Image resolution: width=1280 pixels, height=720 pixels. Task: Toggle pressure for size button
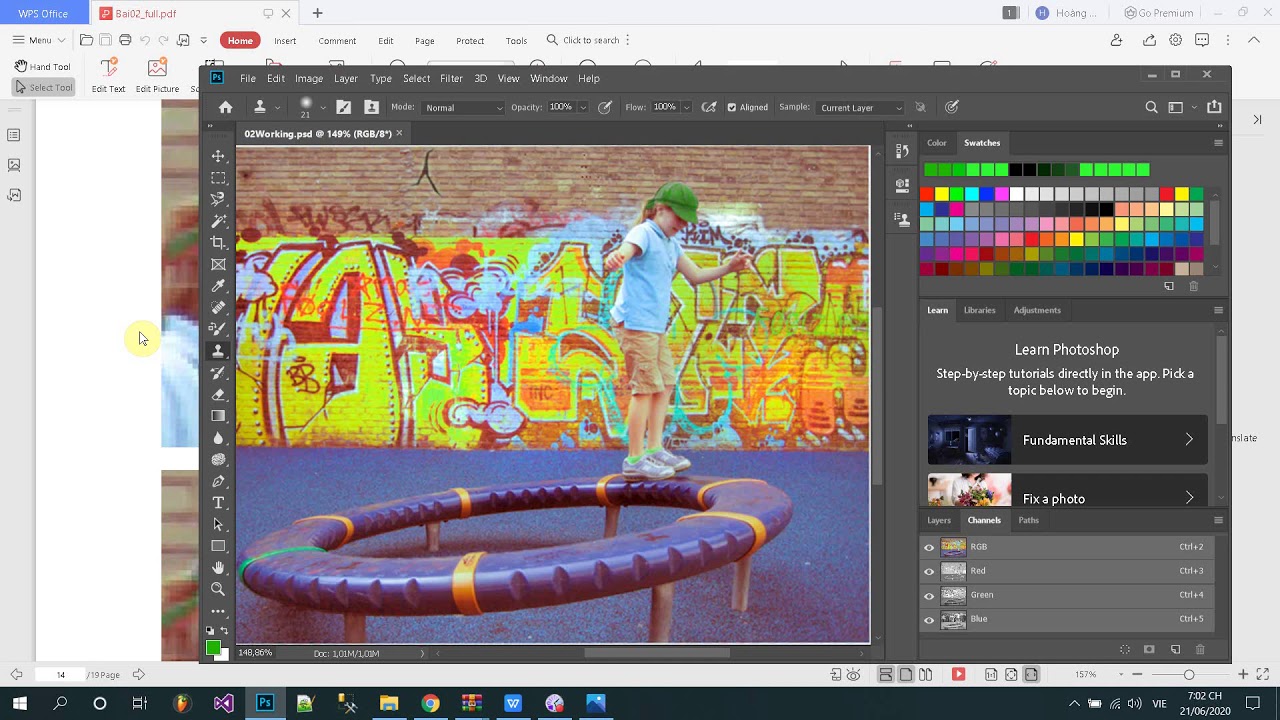point(952,107)
